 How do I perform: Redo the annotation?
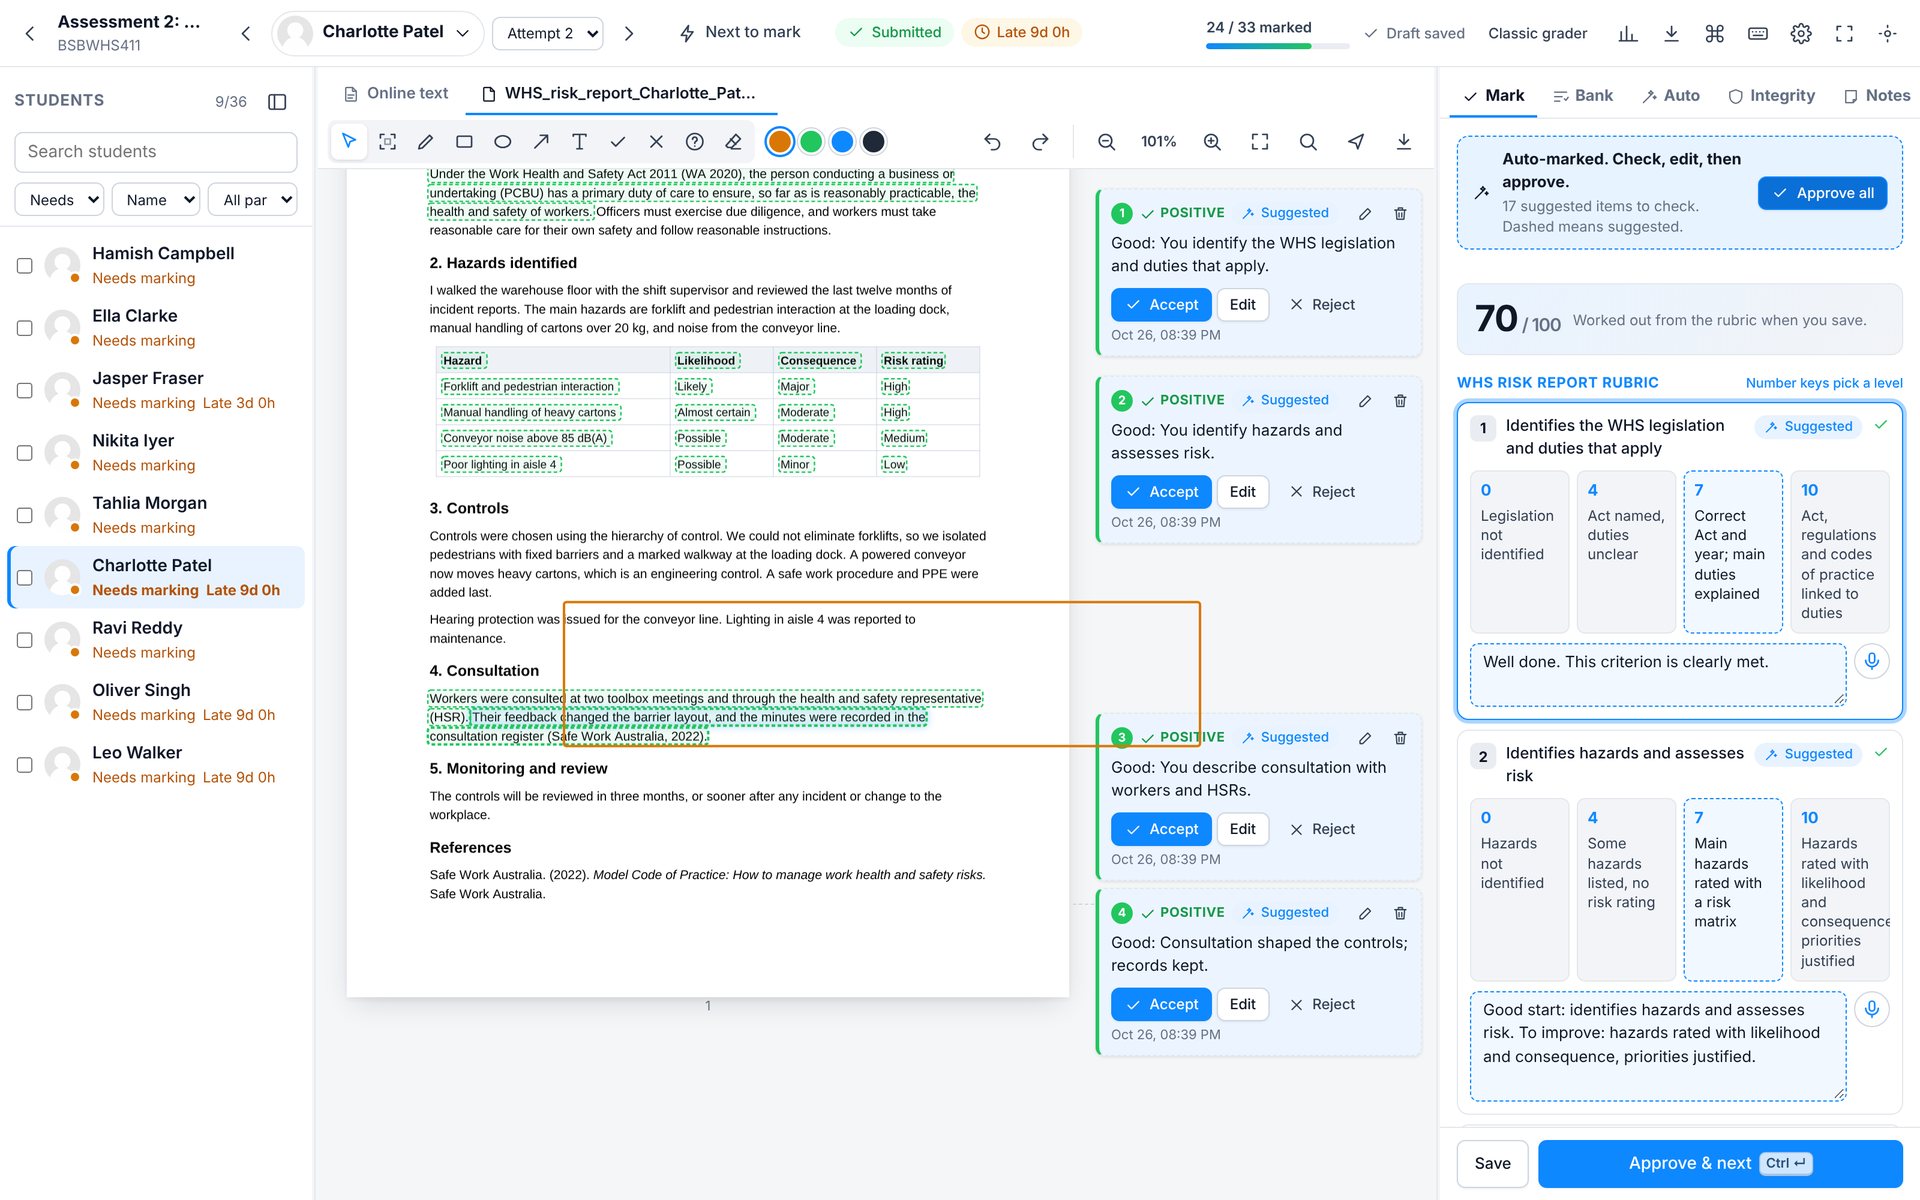coord(1040,142)
